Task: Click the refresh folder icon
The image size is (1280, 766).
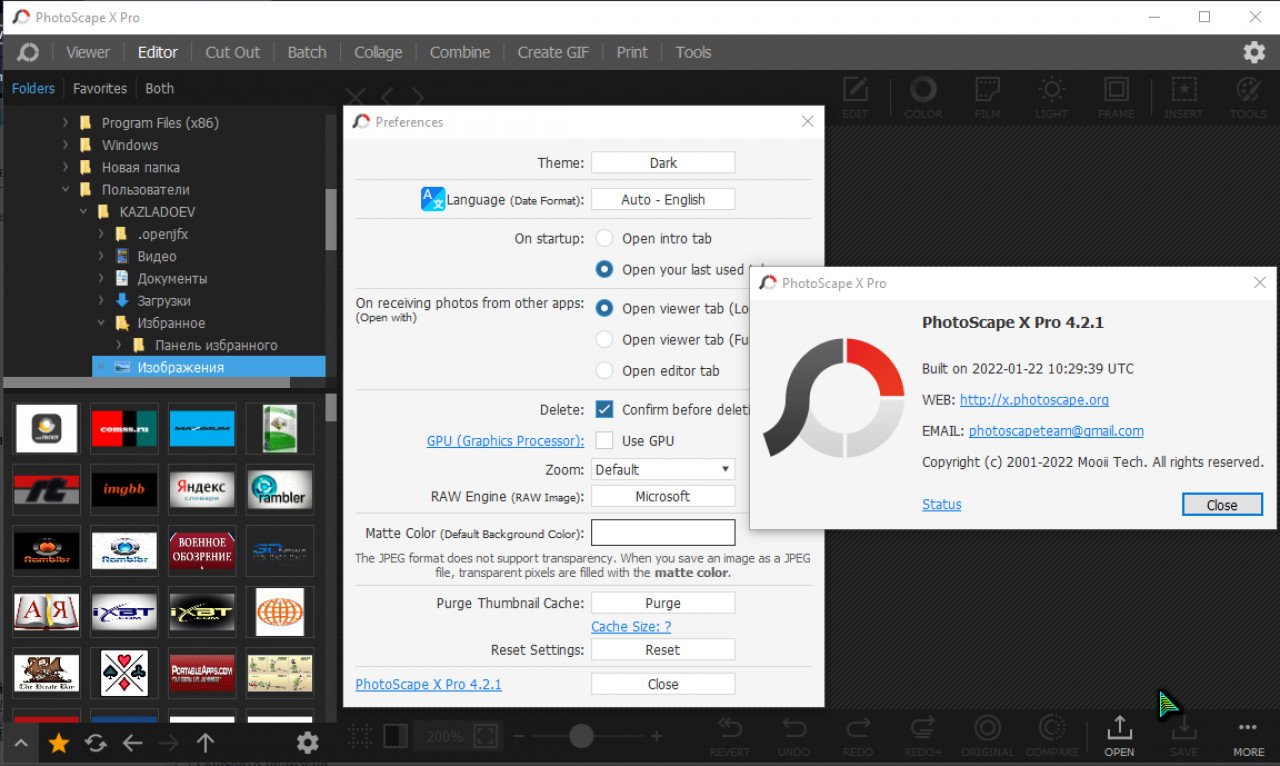Action: point(96,743)
